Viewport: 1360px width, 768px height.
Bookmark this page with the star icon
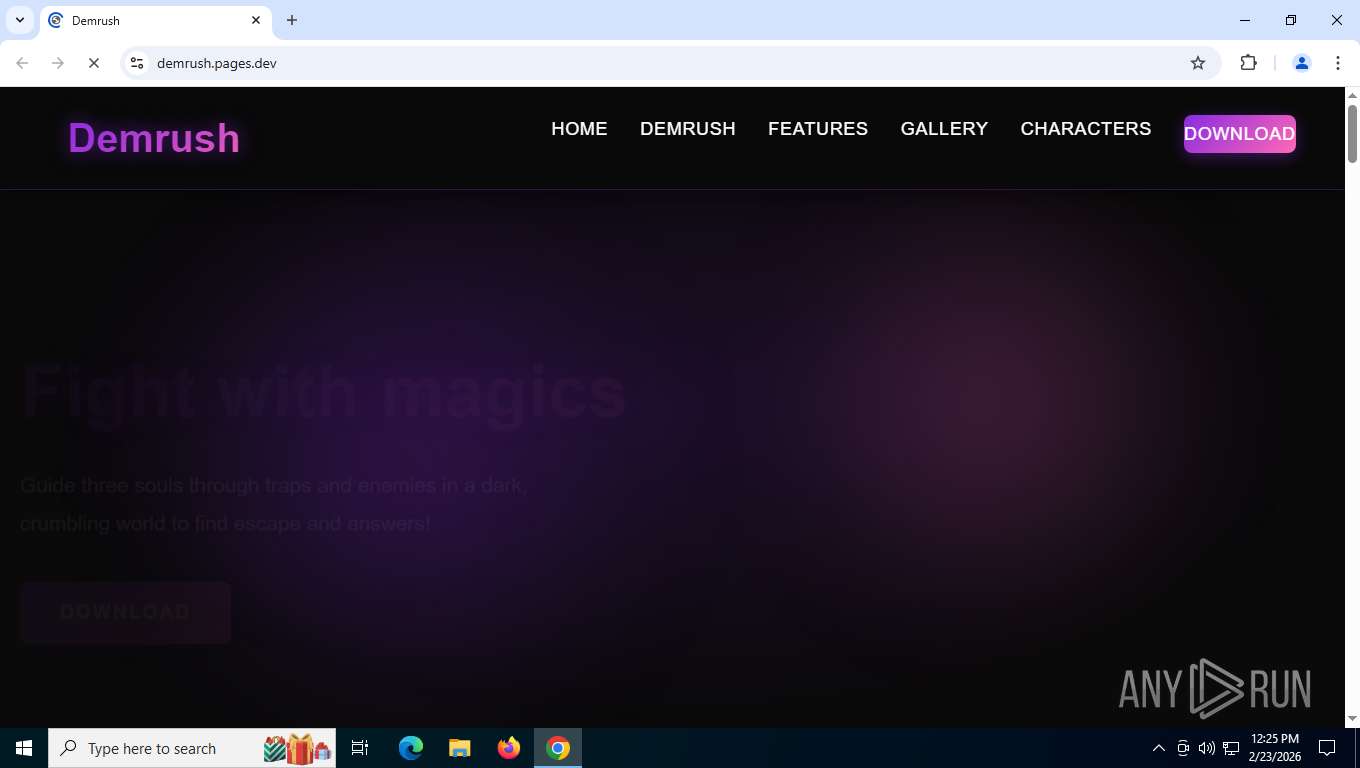click(1198, 63)
